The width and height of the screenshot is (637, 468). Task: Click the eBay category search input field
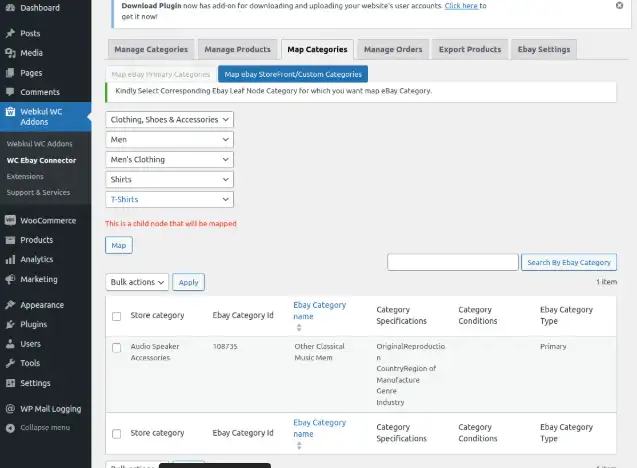click(452, 262)
